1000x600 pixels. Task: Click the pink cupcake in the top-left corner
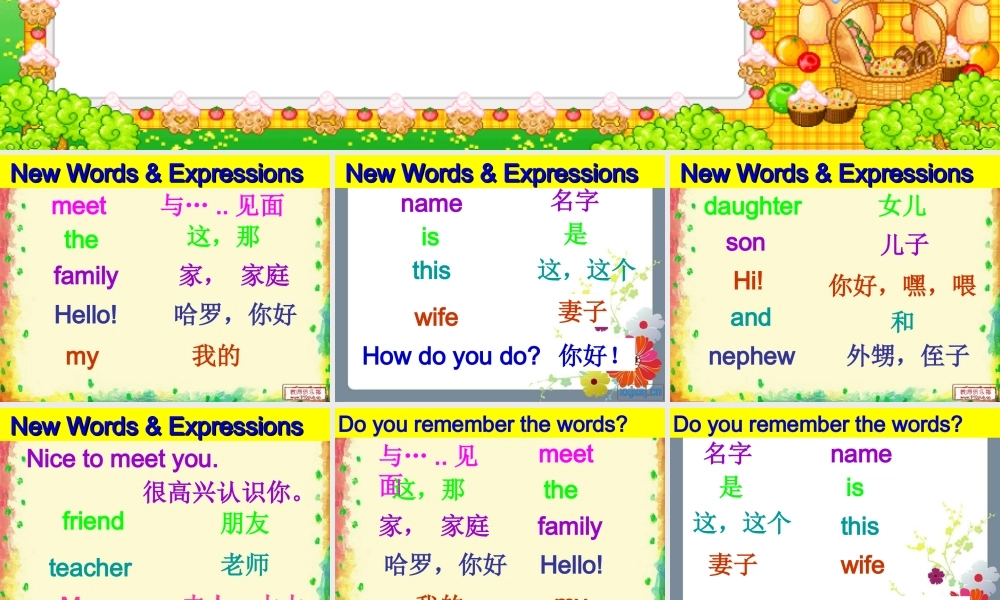[x=37, y=14]
